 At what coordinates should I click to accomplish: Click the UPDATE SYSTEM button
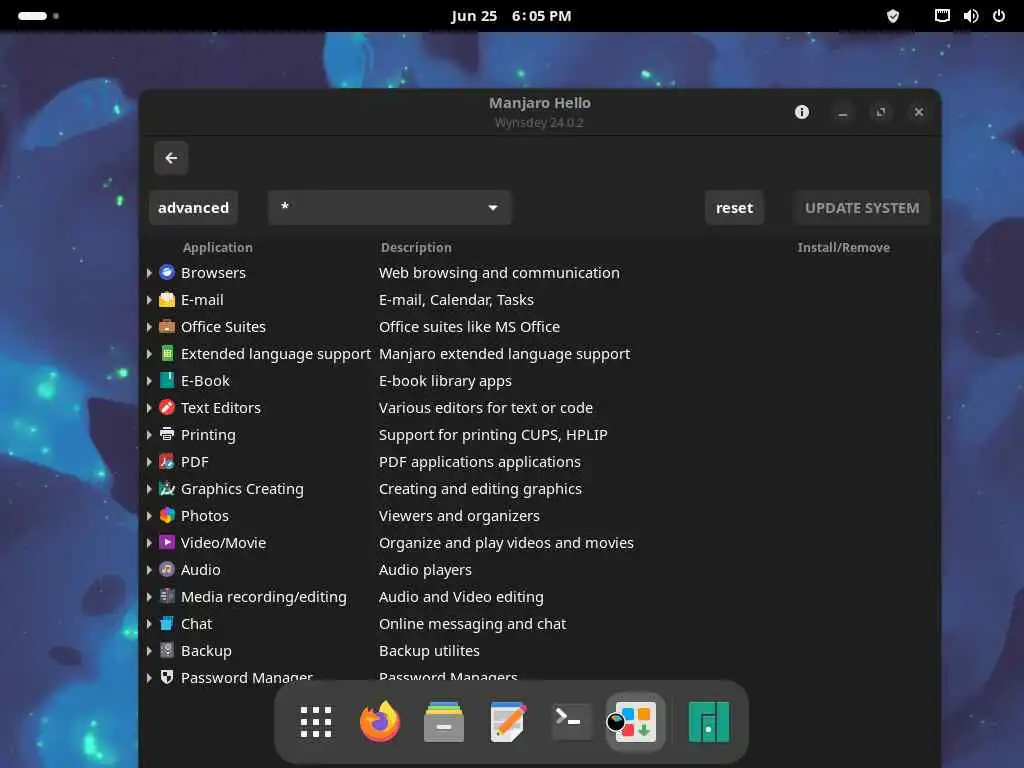(x=861, y=208)
